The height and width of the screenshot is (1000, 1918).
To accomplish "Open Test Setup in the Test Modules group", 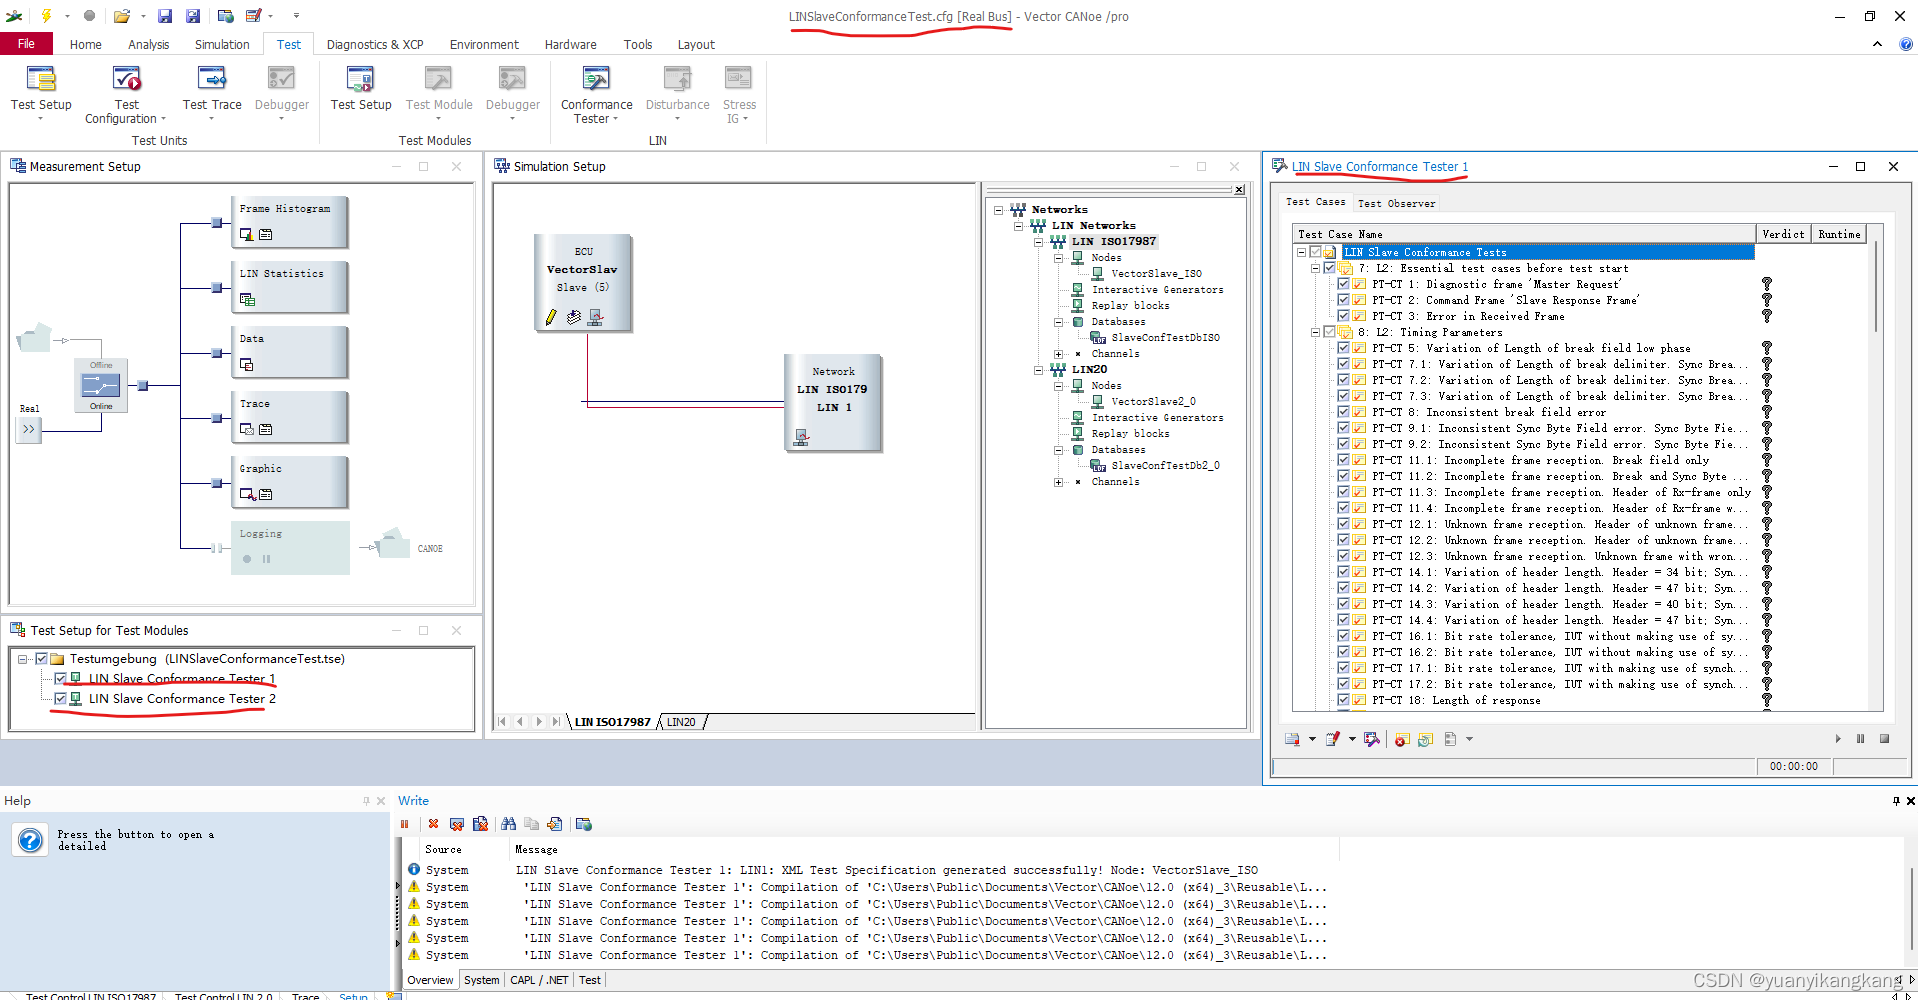I will tap(360, 88).
